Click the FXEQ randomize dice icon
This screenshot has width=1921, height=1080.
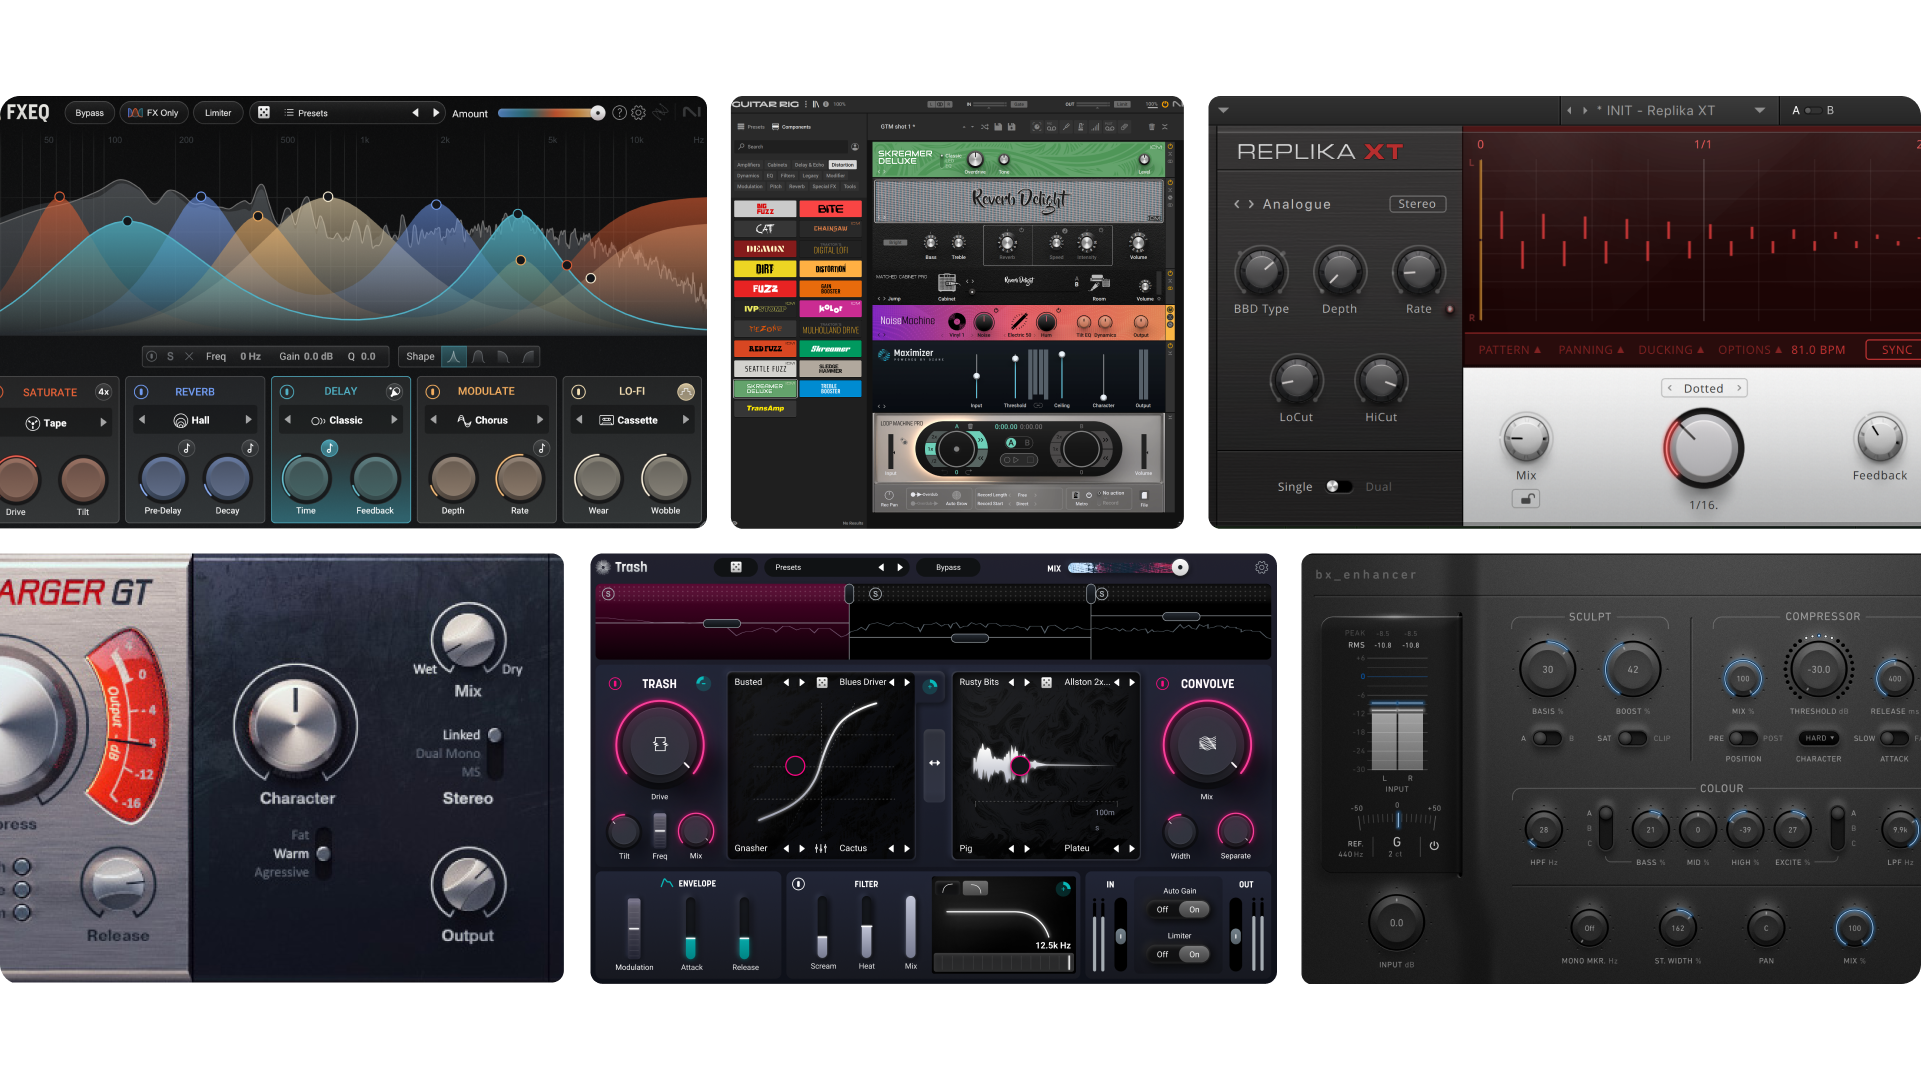point(264,113)
